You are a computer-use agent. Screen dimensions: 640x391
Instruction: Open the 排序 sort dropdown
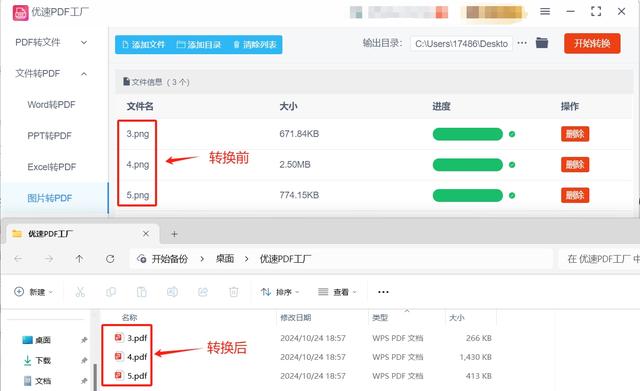pos(280,292)
